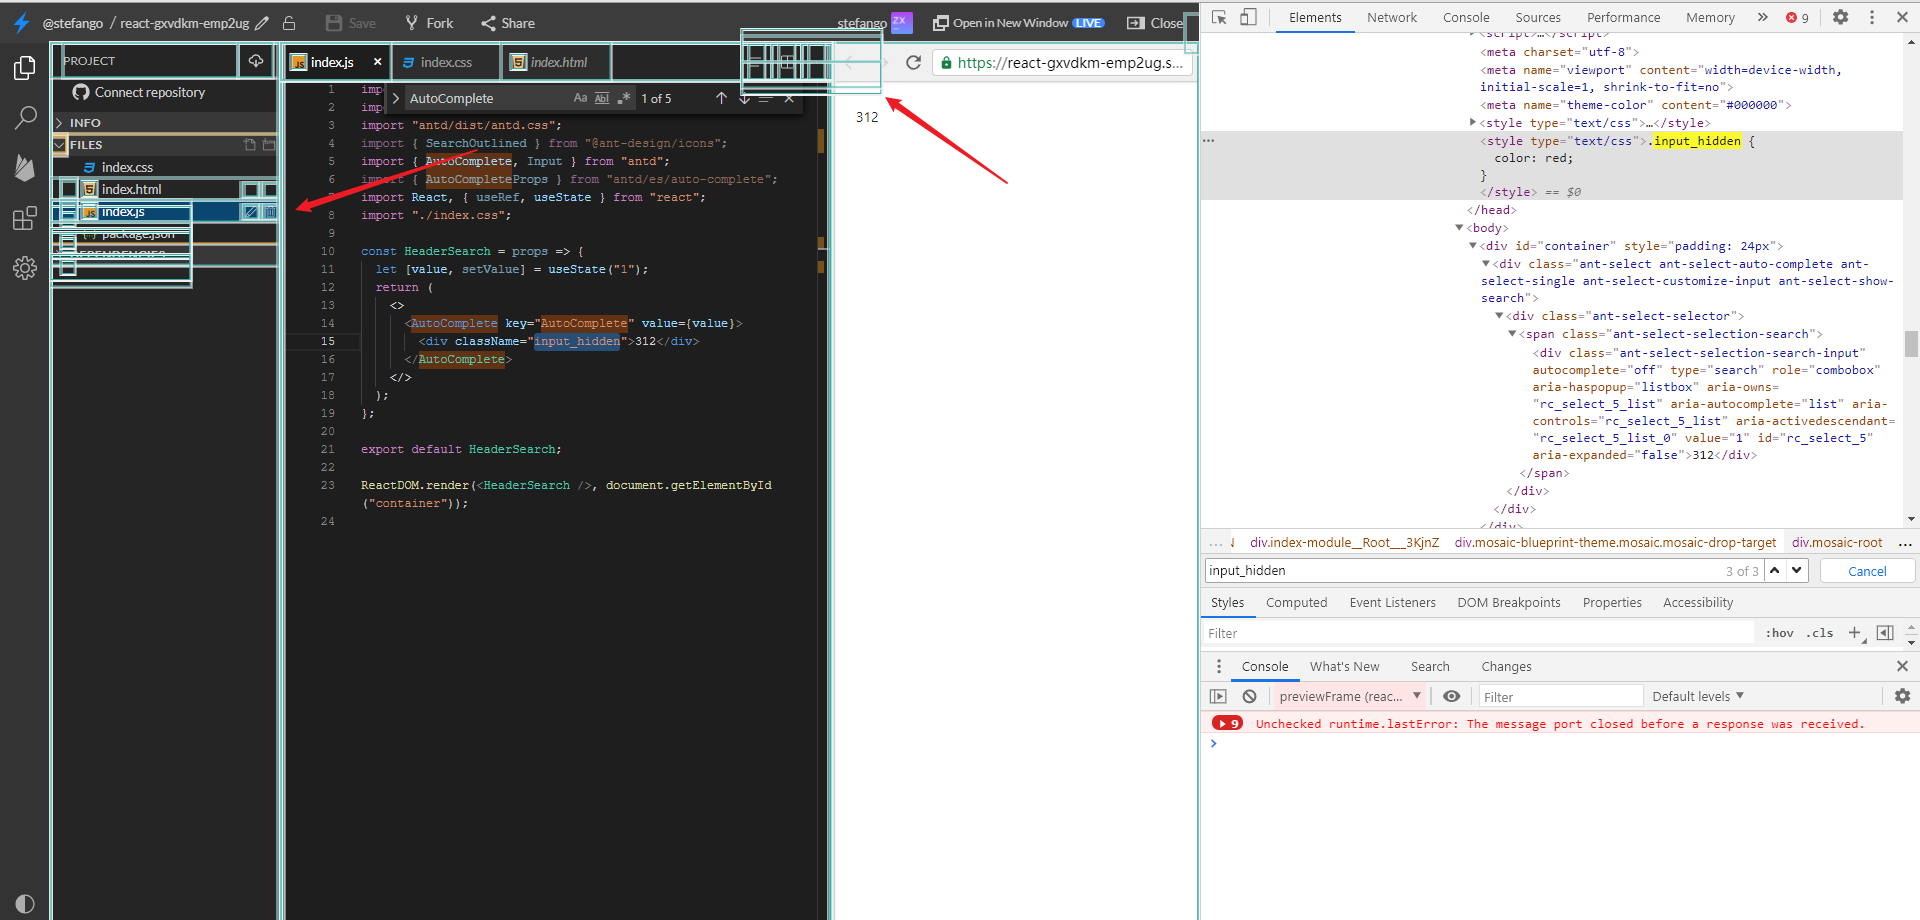
Task: Toggle computed styles sidebar pane
Action: 1885,633
